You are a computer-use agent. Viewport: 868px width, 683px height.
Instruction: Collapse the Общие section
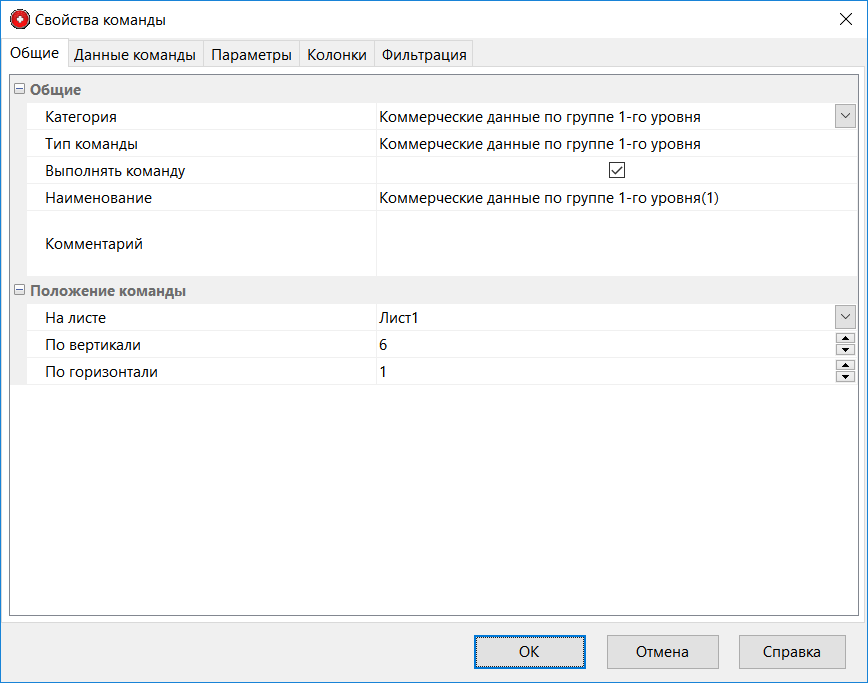click(x=19, y=90)
